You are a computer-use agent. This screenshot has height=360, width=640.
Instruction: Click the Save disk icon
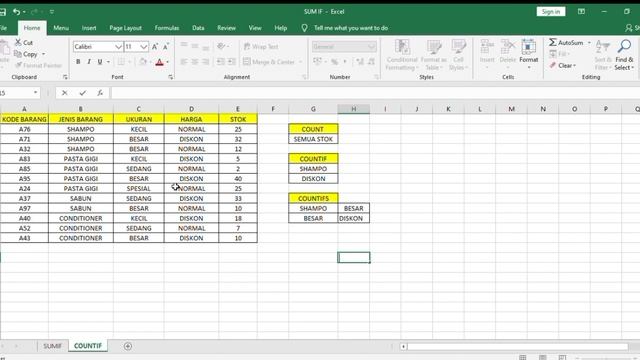[2, 12]
